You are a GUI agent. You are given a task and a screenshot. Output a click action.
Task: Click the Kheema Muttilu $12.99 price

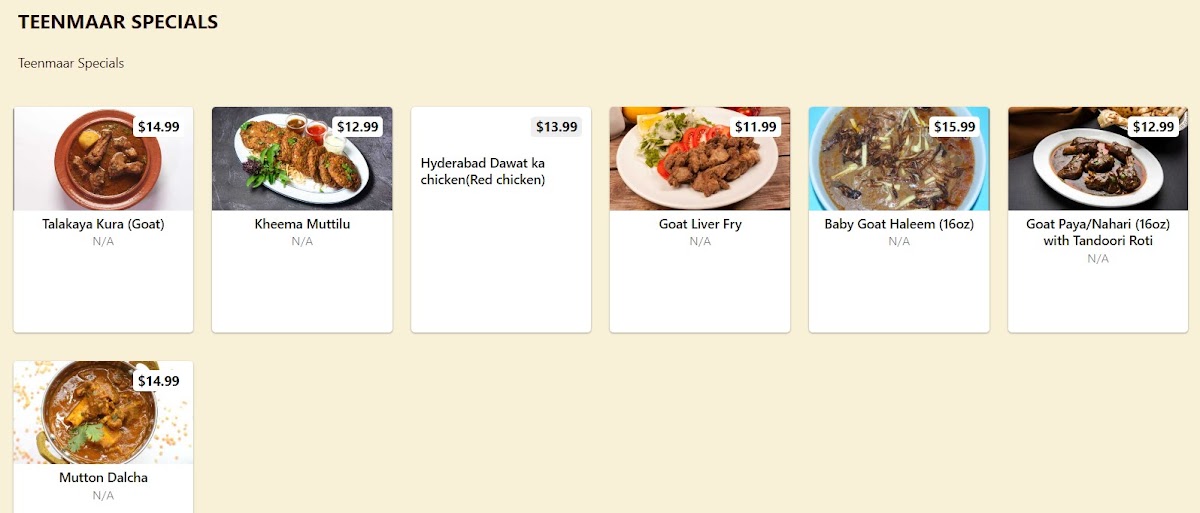point(357,127)
